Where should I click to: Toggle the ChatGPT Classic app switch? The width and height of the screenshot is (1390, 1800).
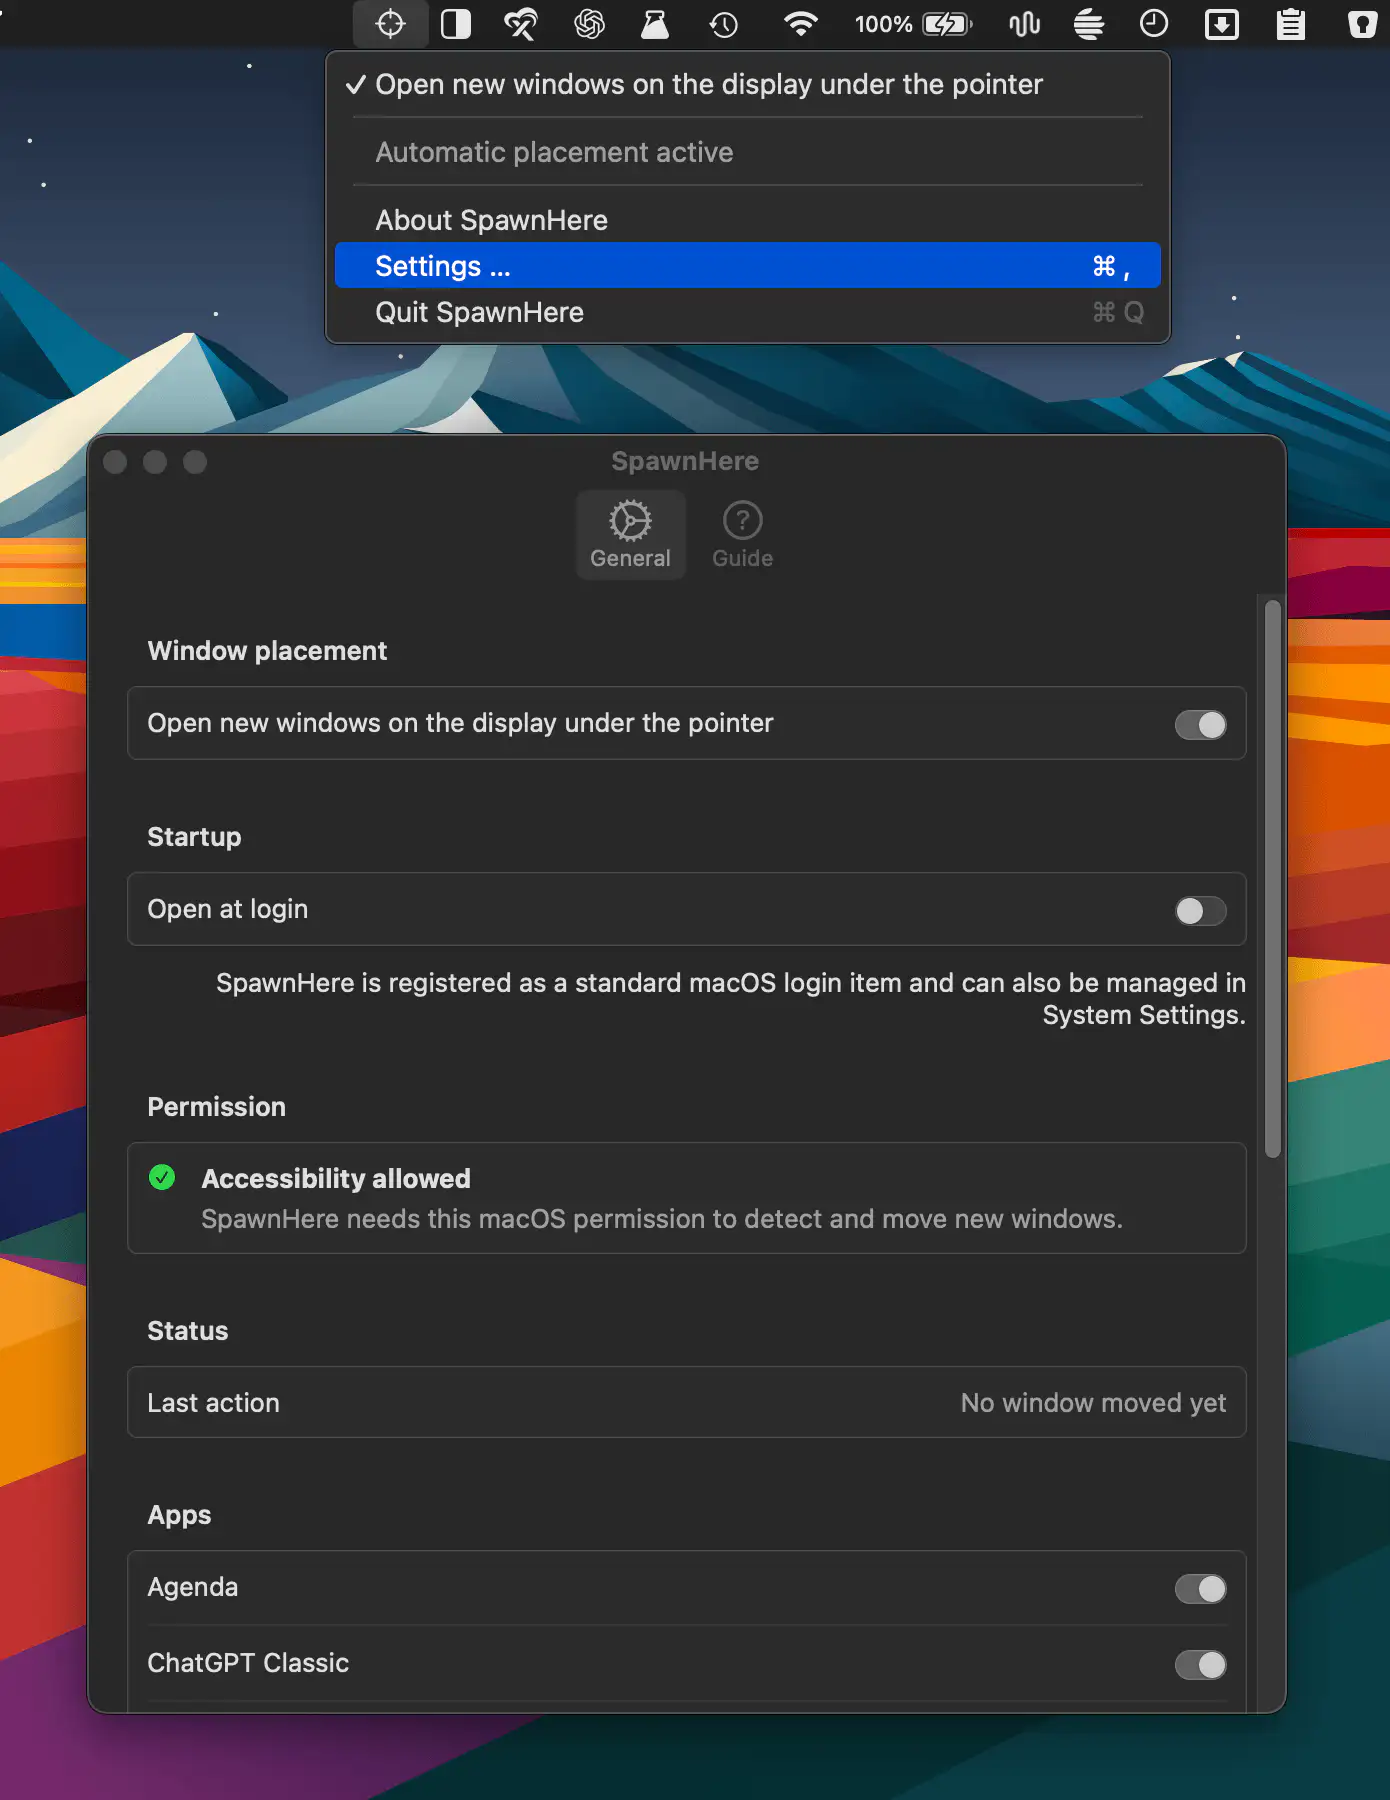pyautogui.click(x=1200, y=1665)
